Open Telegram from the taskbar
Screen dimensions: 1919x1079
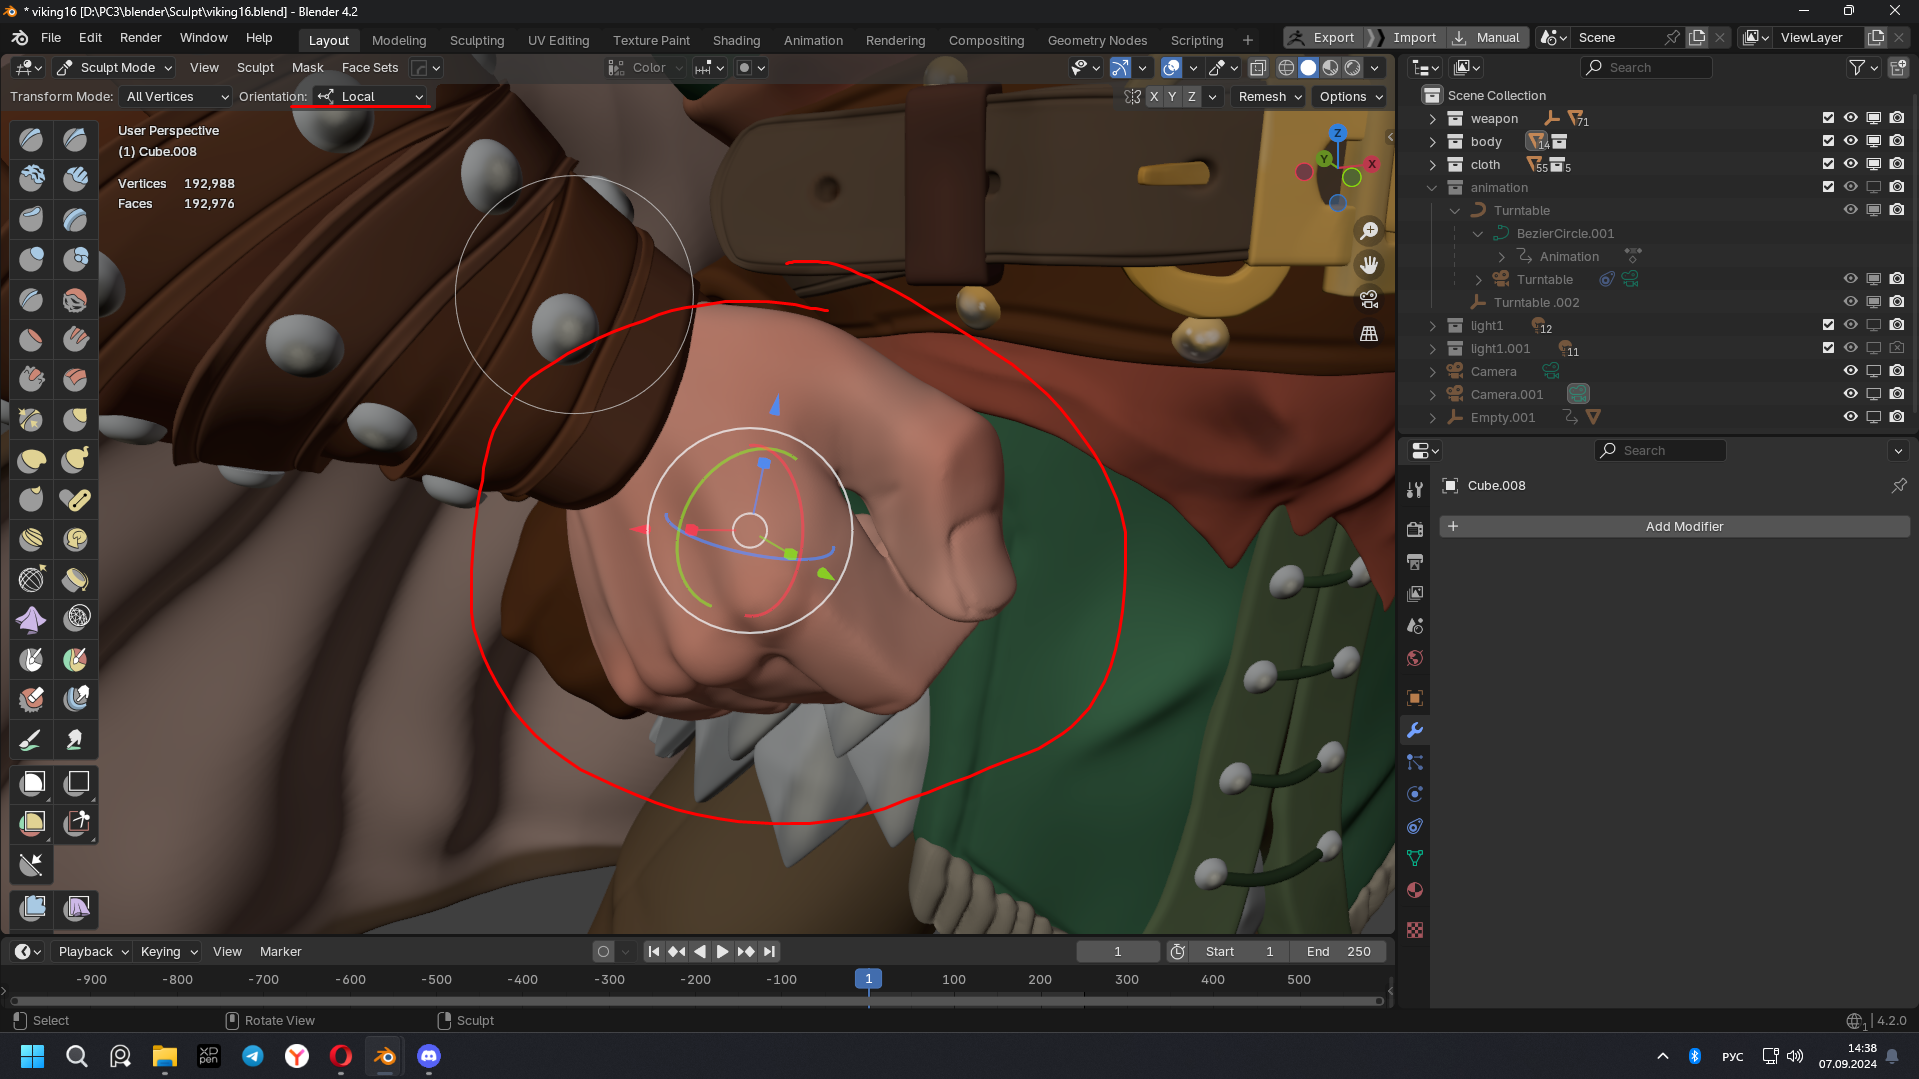pos(253,1056)
